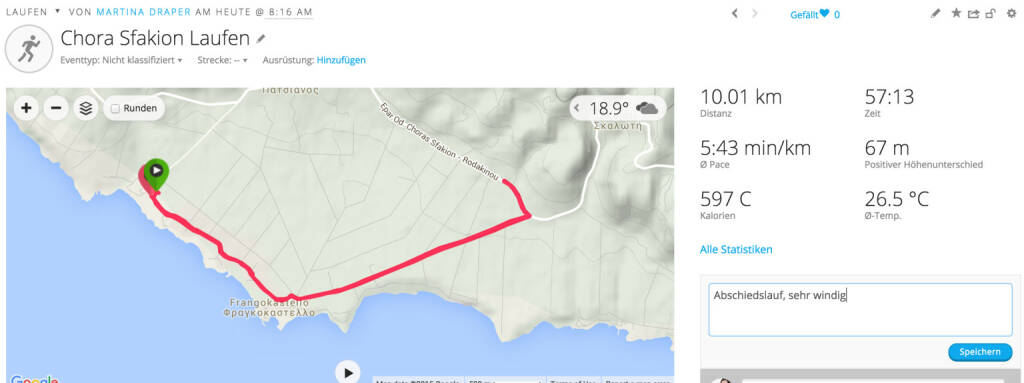Viewport: 1024px width, 383px height.
Task: Edit the activity title pencil icon
Action: point(261,39)
